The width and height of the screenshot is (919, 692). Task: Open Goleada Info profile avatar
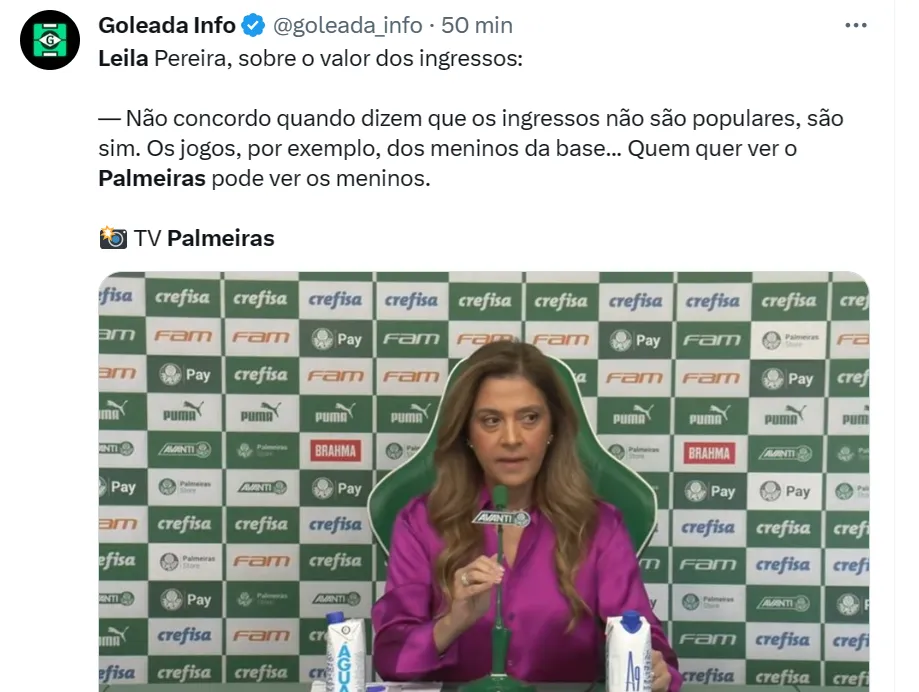(x=50, y=40)
